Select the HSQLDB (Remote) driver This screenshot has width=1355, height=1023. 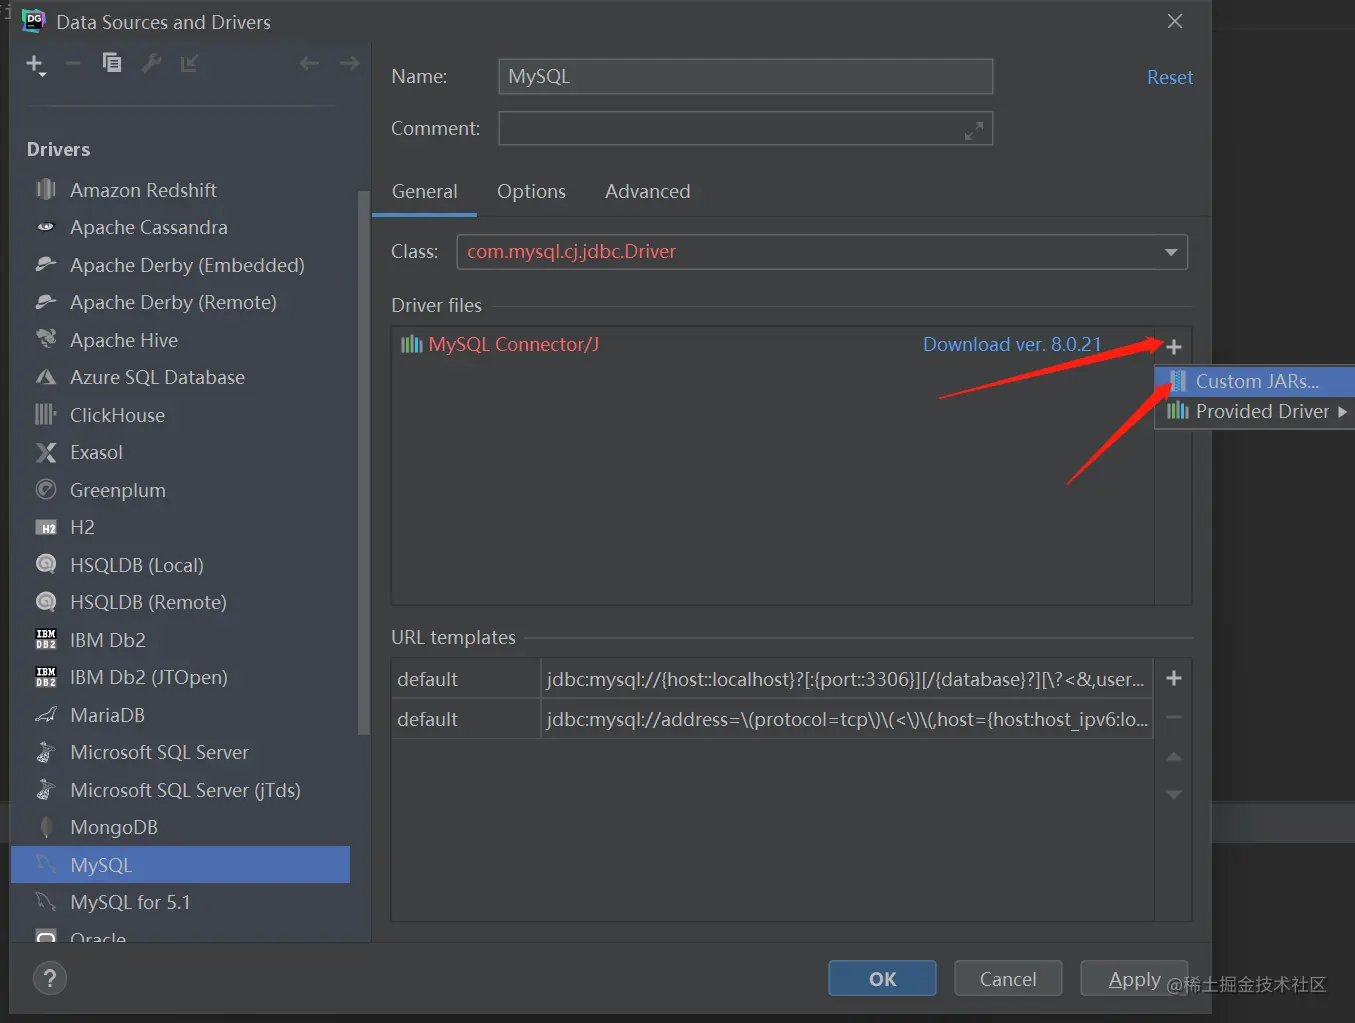[x=180, y=602]
